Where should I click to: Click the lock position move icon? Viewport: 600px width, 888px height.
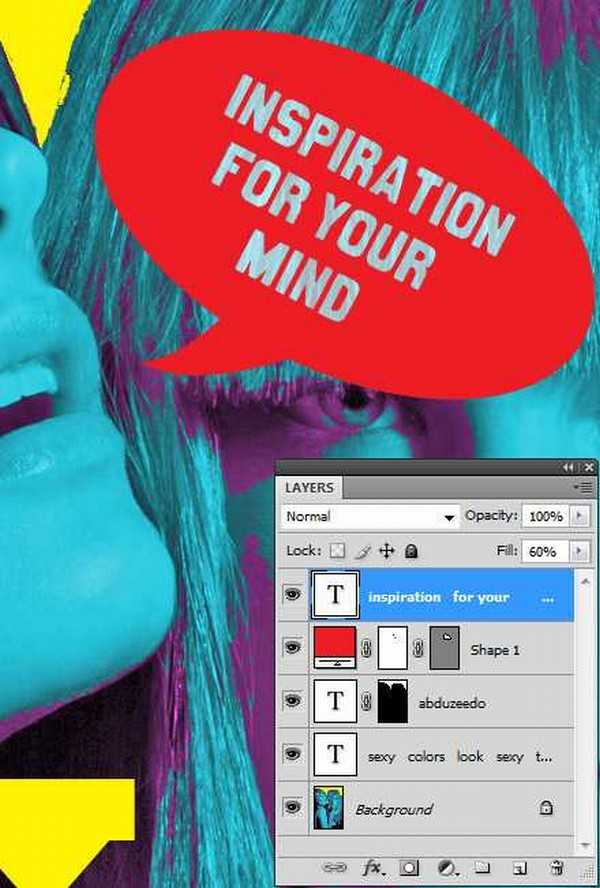click(388, 551)
